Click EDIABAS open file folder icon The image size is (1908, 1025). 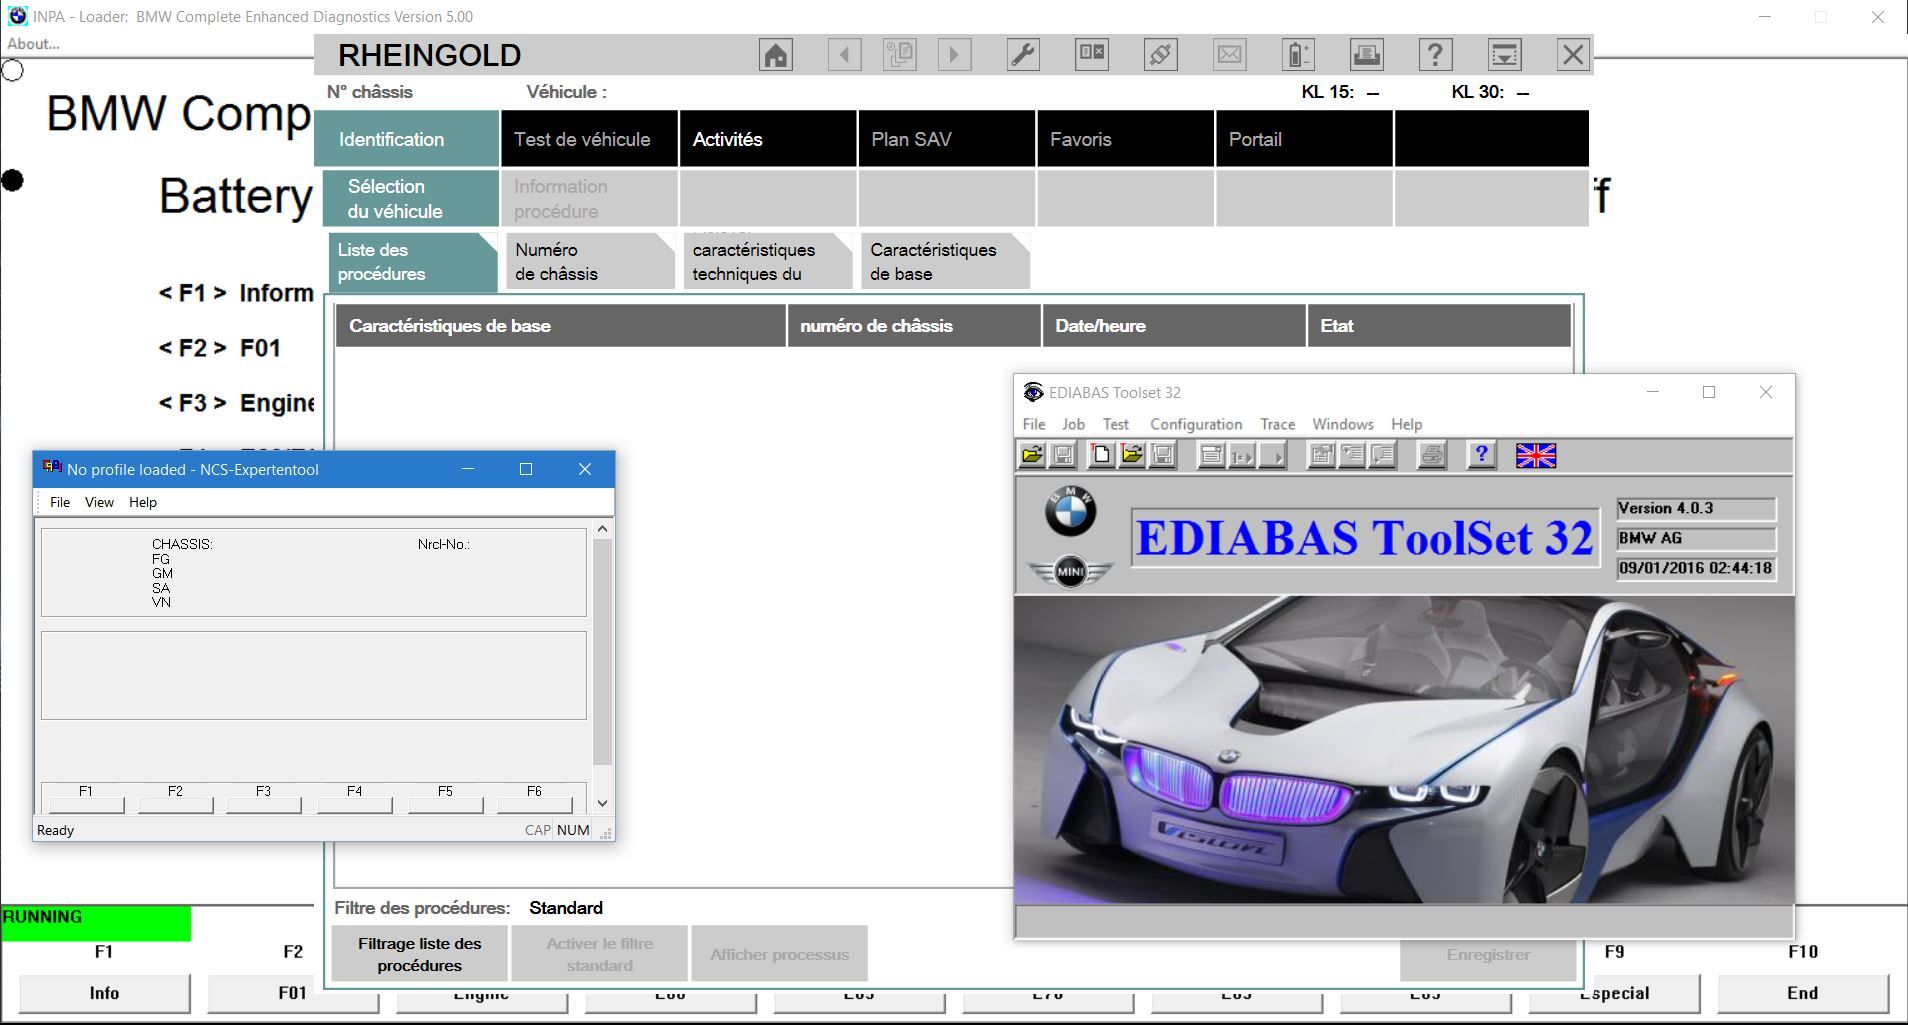click(x=1032, y=456)
